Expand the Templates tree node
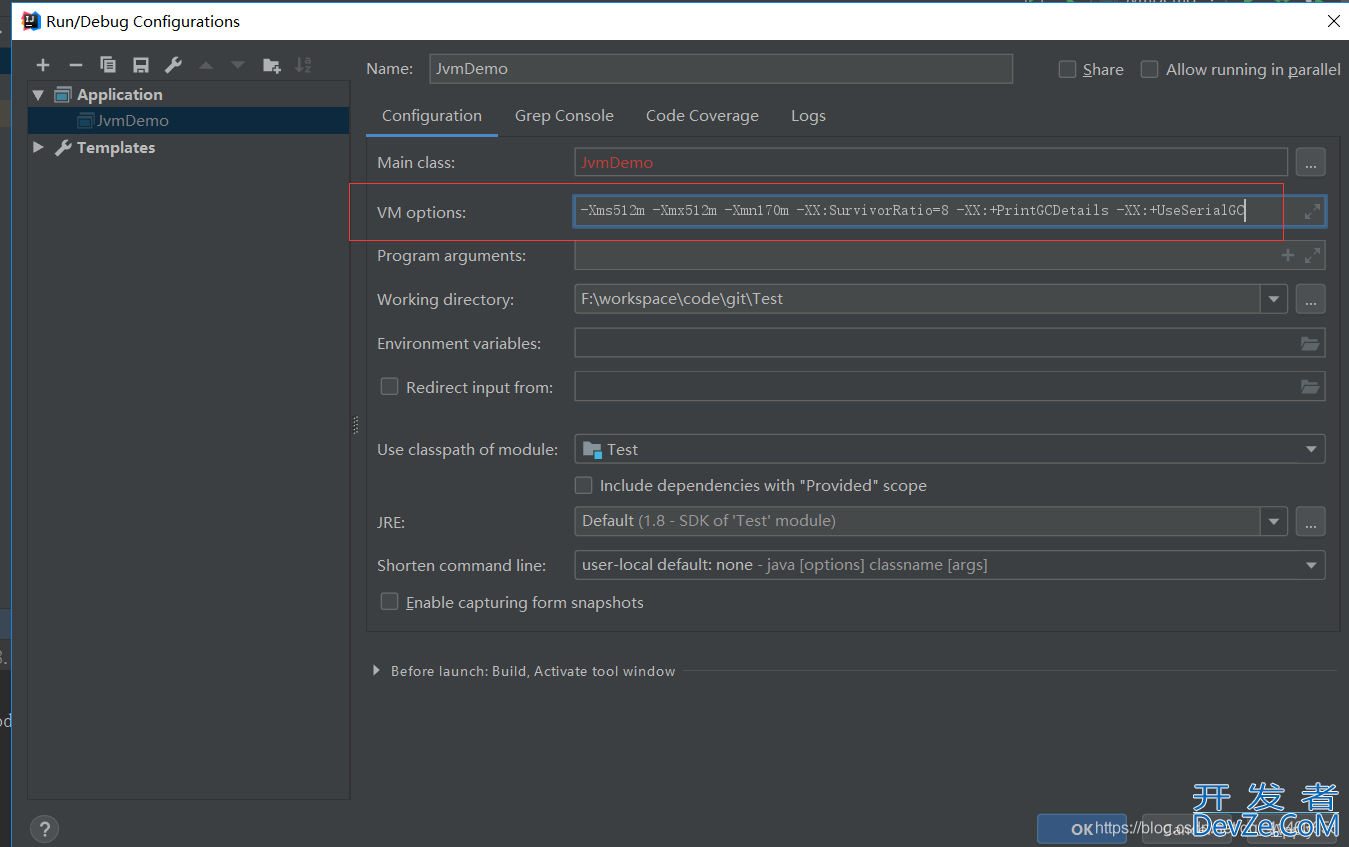1349x847 pixels. click(38, 147)
